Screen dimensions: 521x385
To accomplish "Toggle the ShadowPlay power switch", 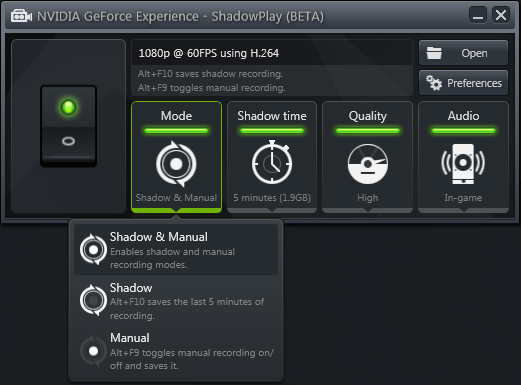I will tap(68, 126).
